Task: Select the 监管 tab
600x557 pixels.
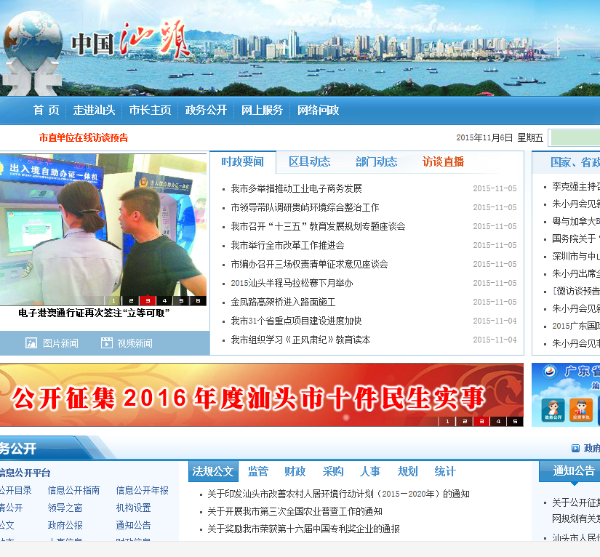Action: tap(258, 471)
